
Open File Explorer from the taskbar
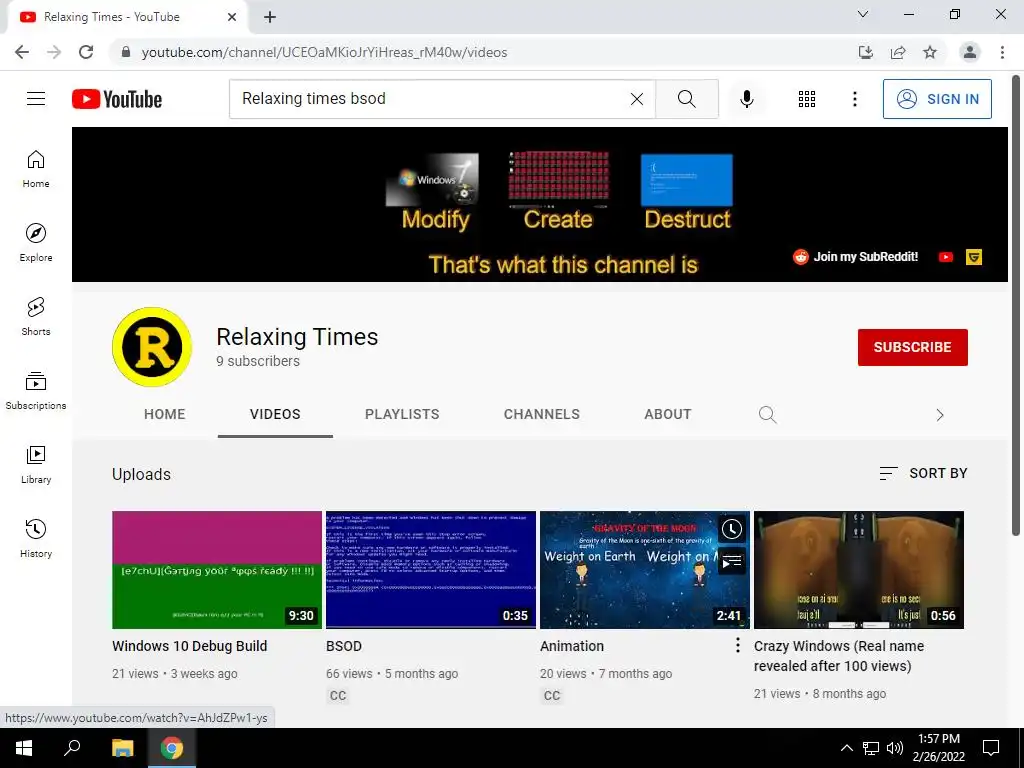click(122, 748)
